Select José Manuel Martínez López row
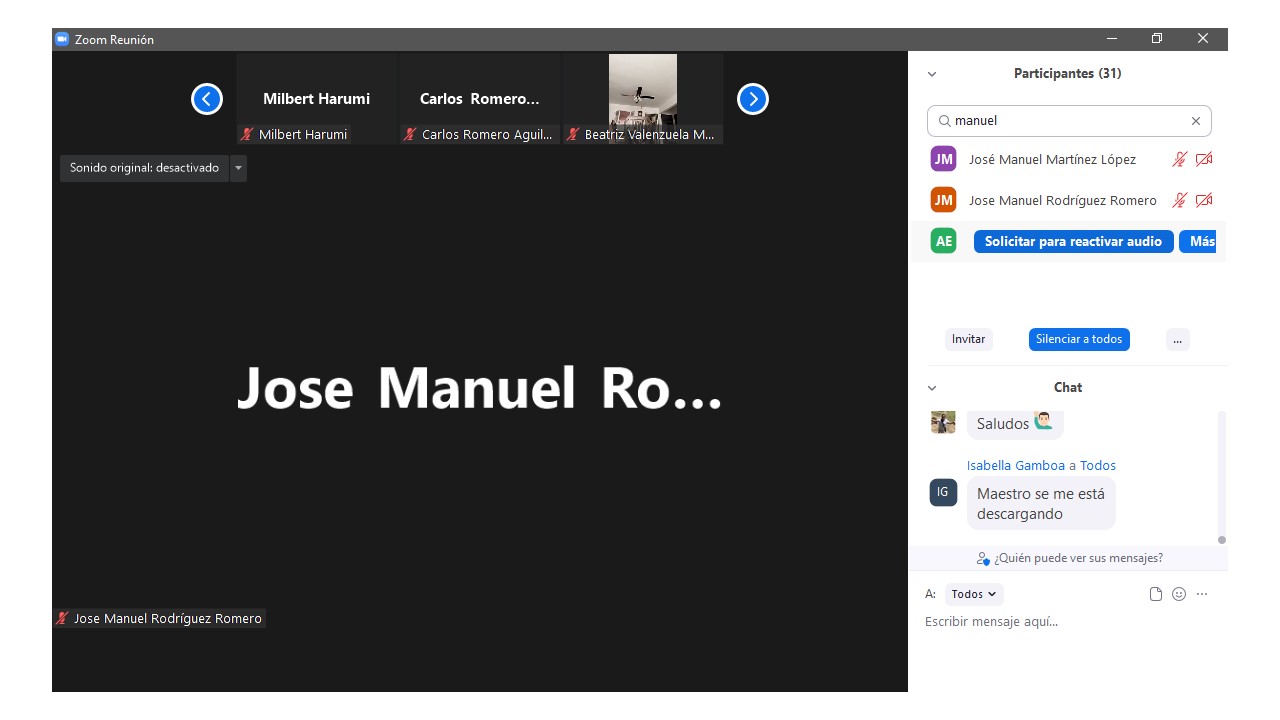Viewport: 1280px width, 720px height. point(1068,159)
